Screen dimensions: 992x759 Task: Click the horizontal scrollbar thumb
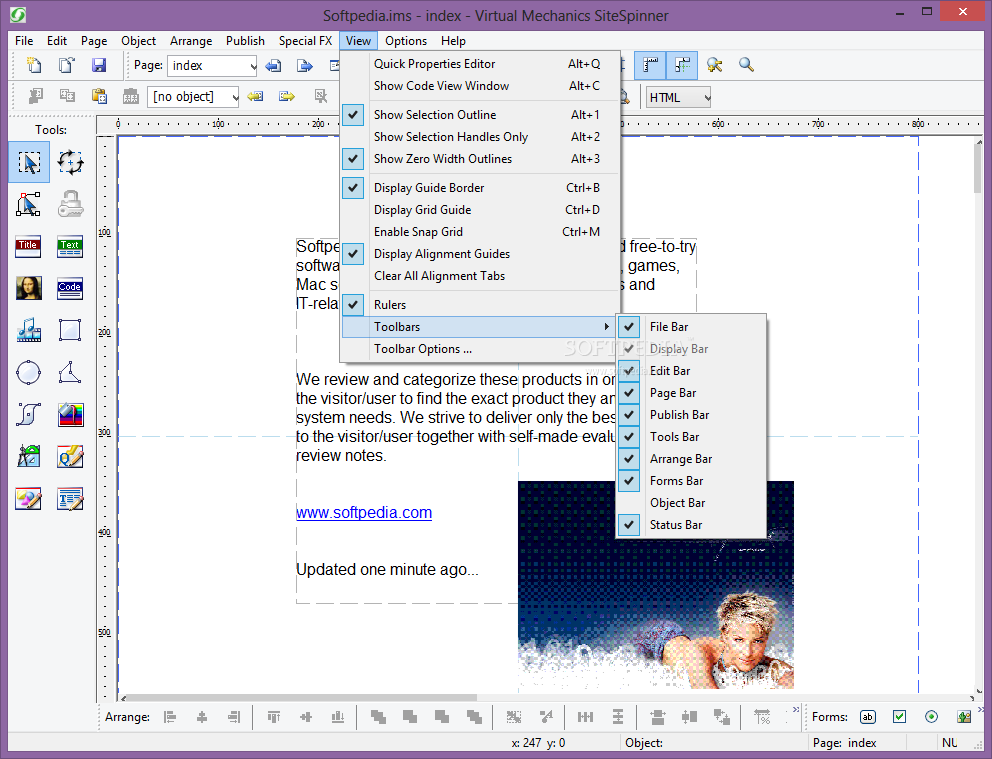pos(302,698)
